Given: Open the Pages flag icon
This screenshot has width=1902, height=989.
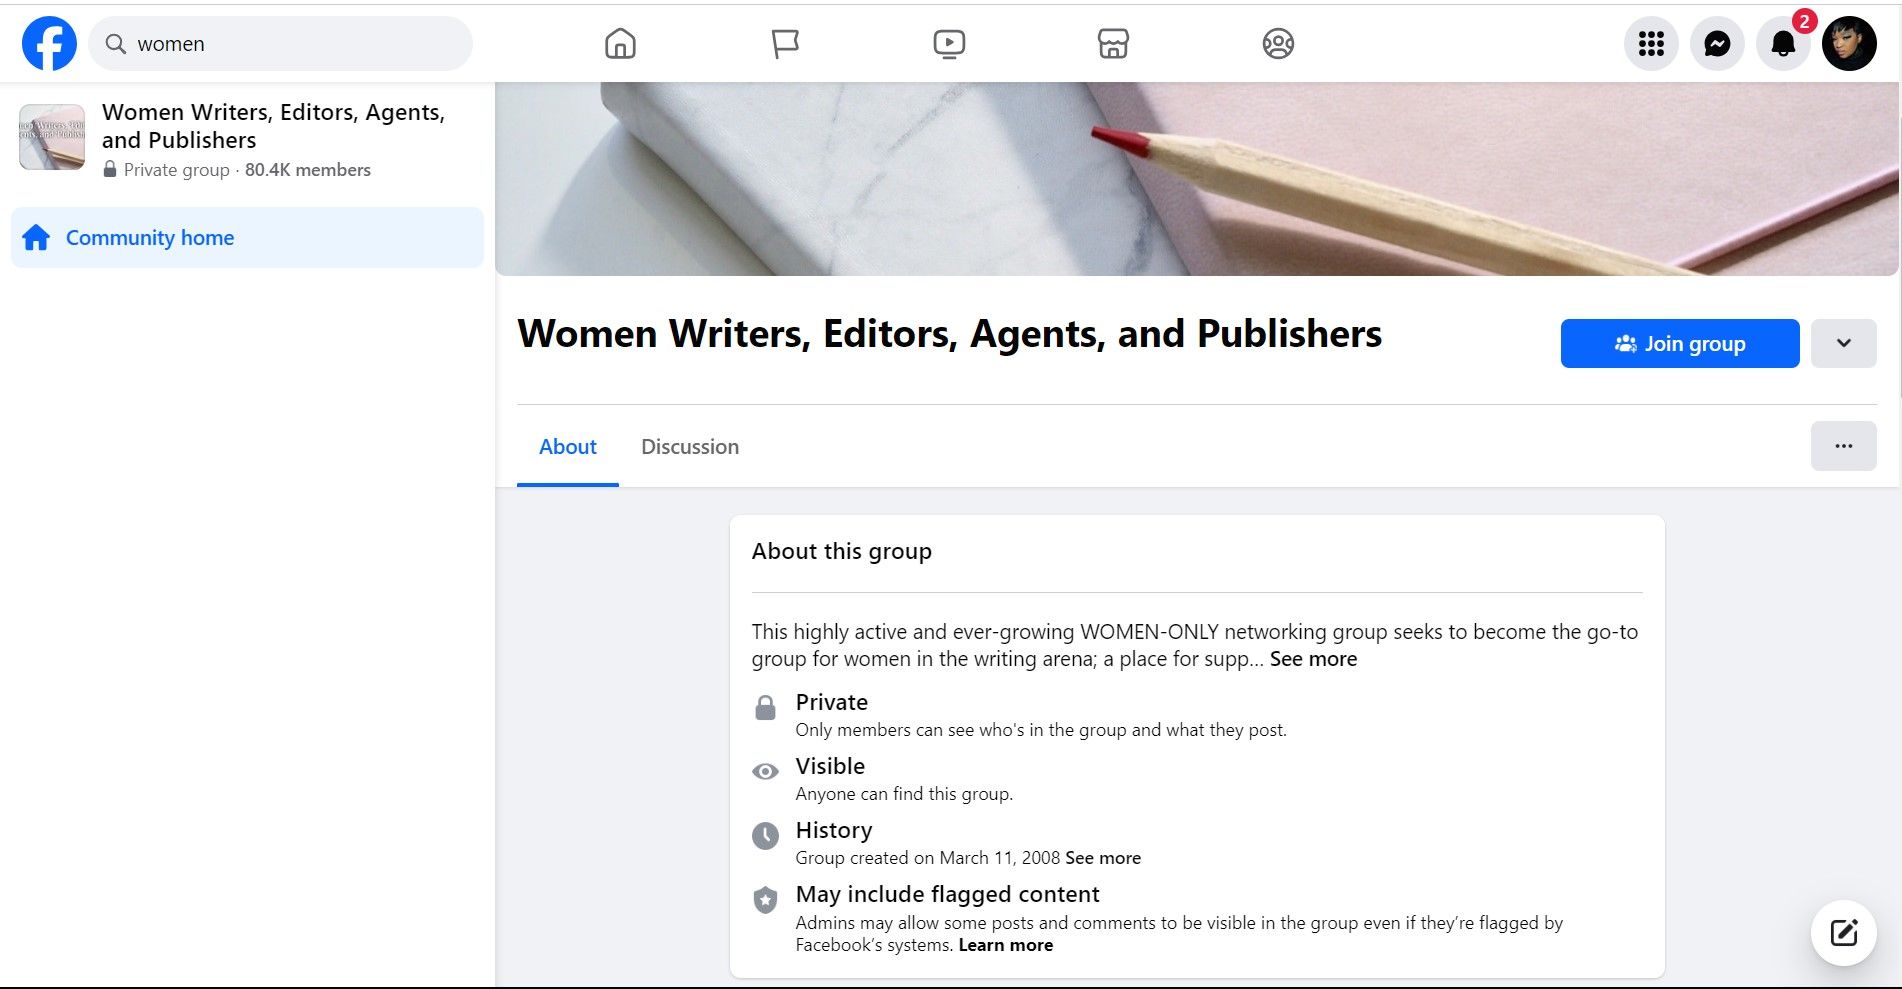Looking at the screenshot, I should click(x=784, y=43).
